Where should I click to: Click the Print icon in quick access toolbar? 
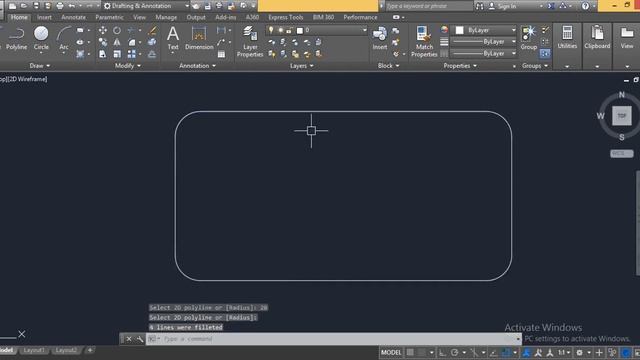point(60,6)
